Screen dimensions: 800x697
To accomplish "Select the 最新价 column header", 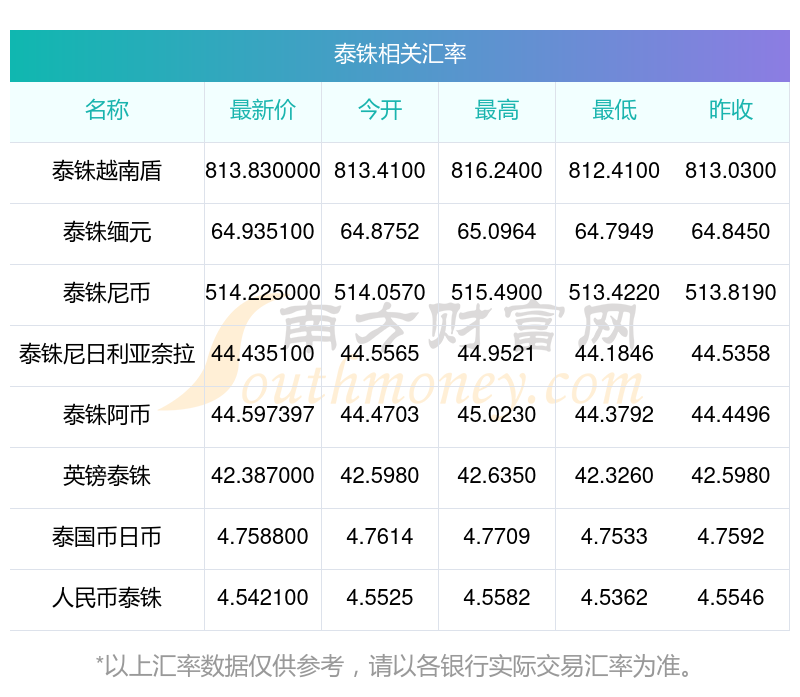I will point(263,111).
